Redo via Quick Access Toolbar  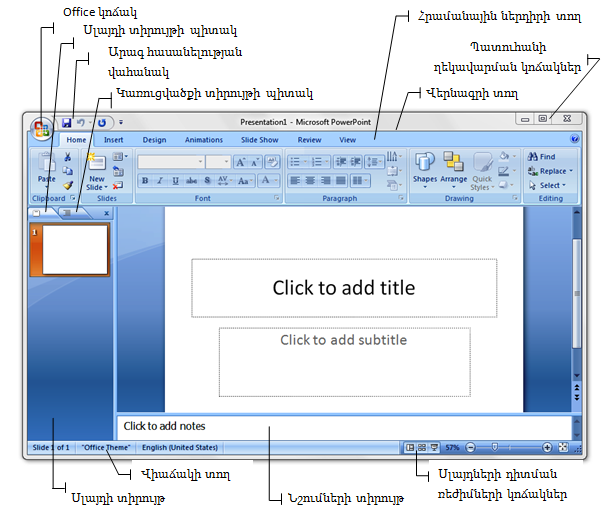click(x=102, y=123)
